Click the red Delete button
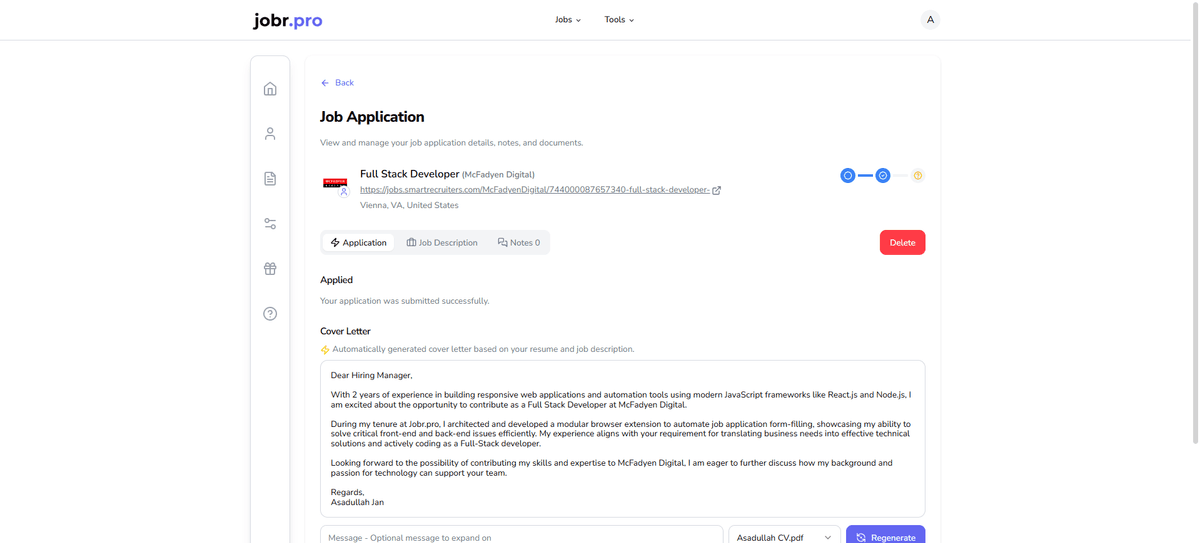This screenshot has width=1200, height=543. pyautogui.click(x=902, y=243)
